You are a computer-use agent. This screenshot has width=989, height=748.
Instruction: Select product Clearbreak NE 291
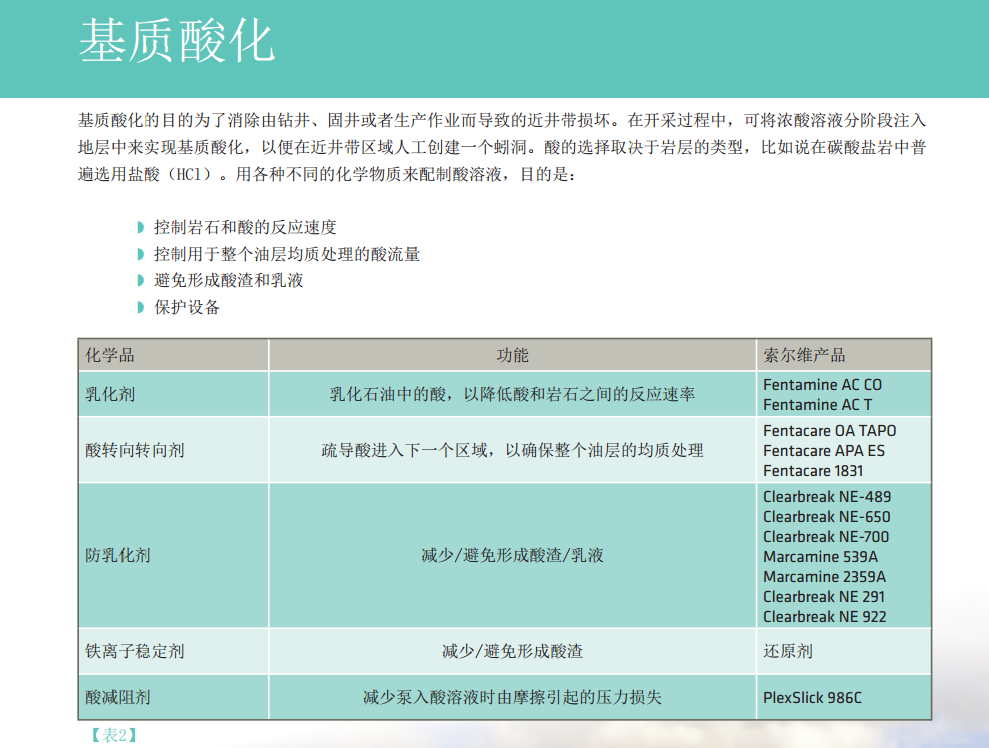pos(824,597)
